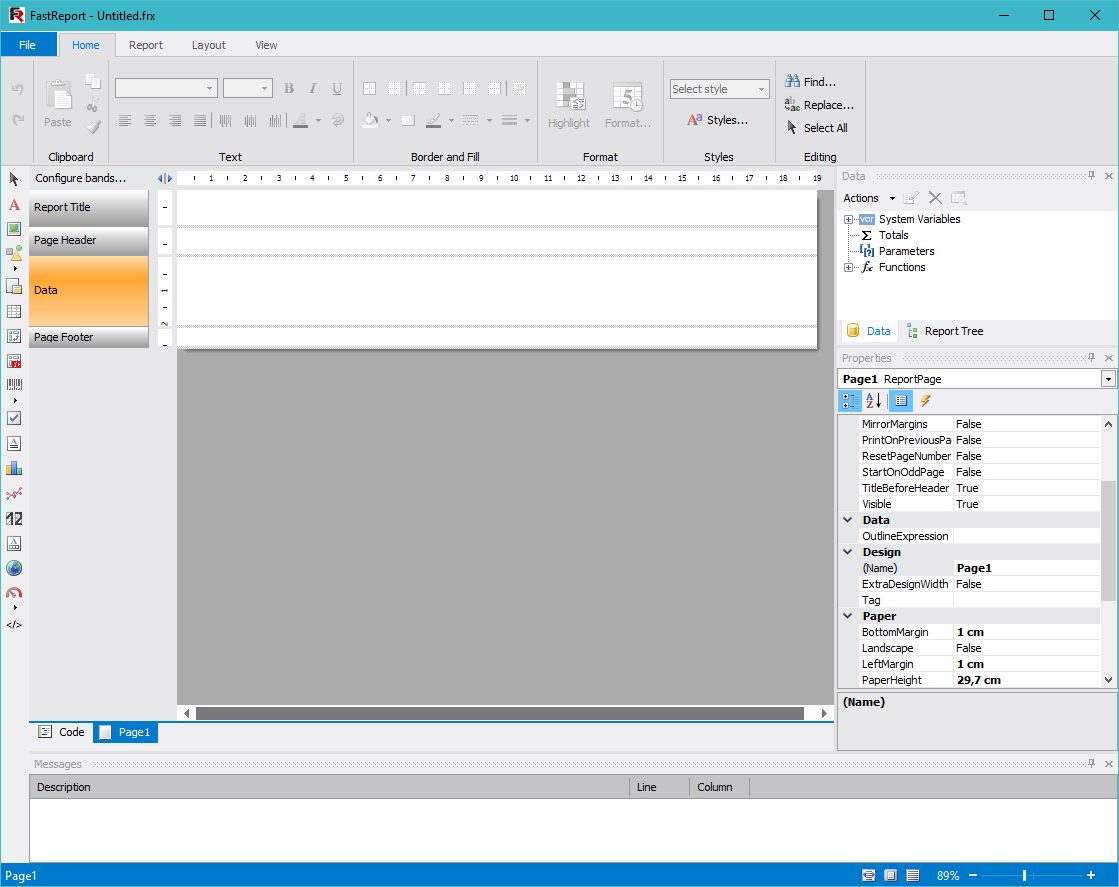The height and width of the screenshot is (887, 1119).
Task: Pick the Text object tool (red A)
Action: point(14,205)
